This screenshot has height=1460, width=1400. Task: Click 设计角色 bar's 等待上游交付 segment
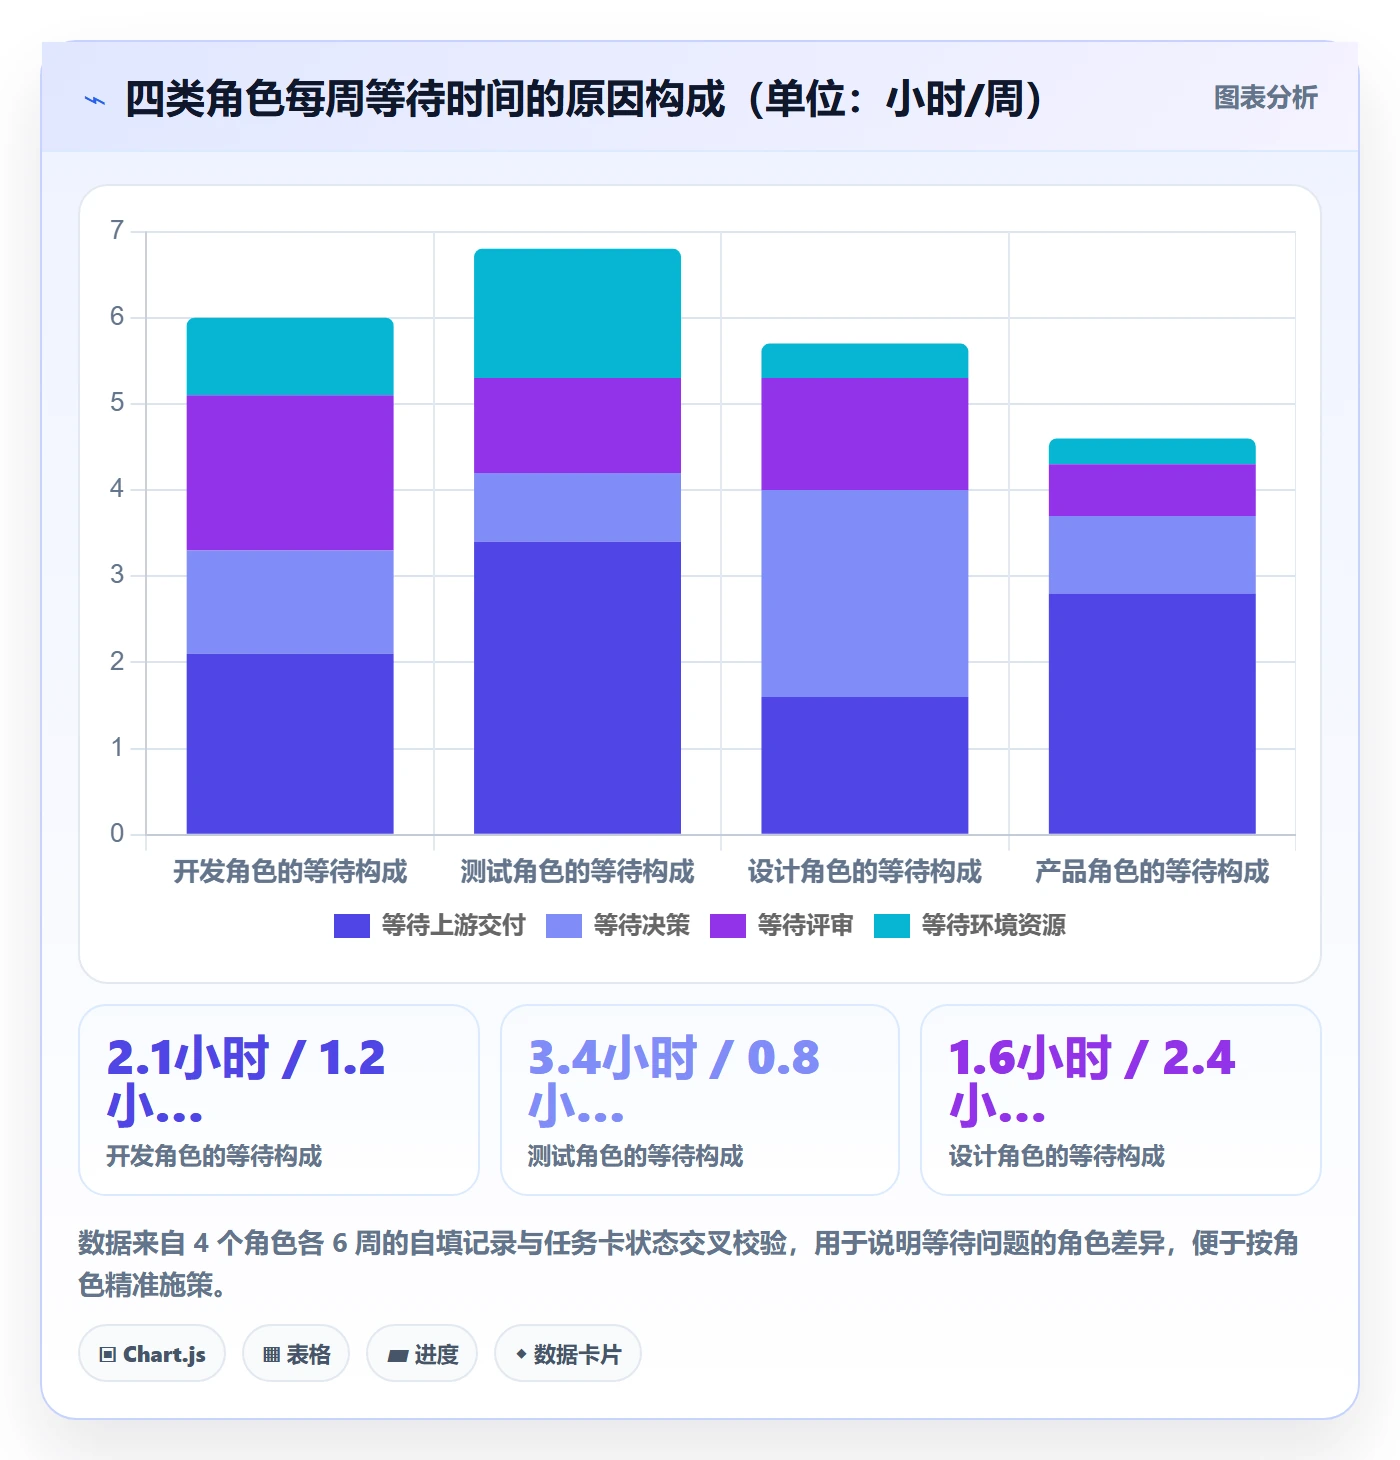point(865,765)
